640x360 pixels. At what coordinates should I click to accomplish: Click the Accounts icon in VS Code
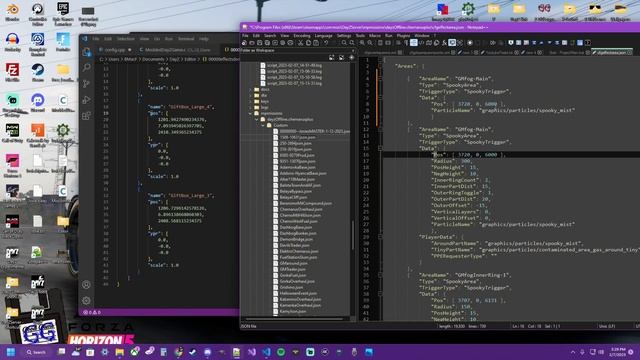click(86, 284)
